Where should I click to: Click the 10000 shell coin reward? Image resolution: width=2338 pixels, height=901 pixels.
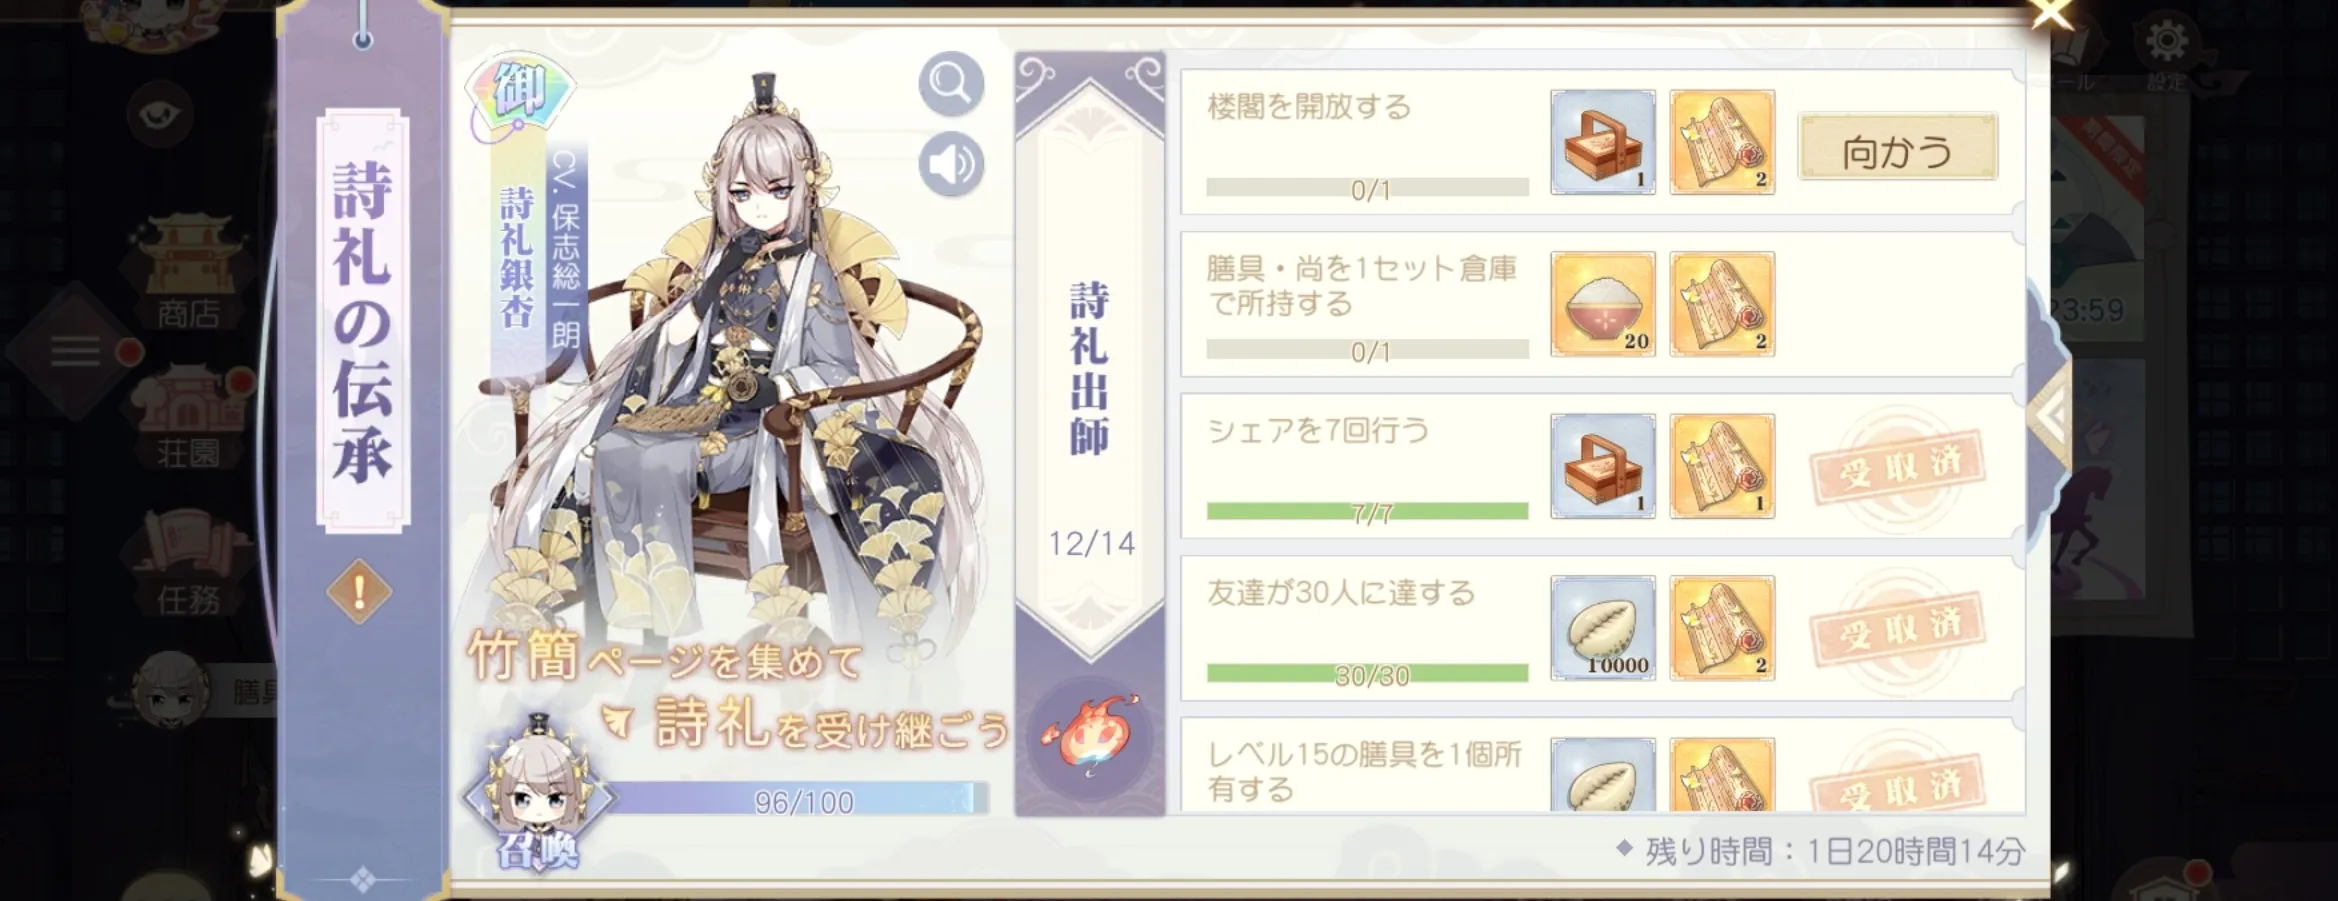1603,628
